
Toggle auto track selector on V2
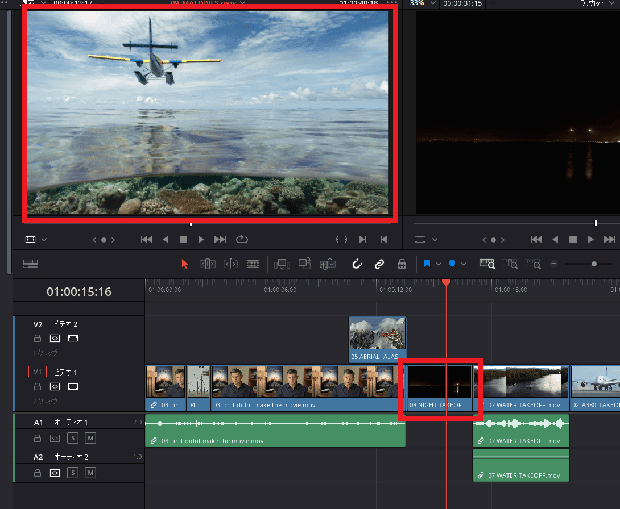[55, 338]
